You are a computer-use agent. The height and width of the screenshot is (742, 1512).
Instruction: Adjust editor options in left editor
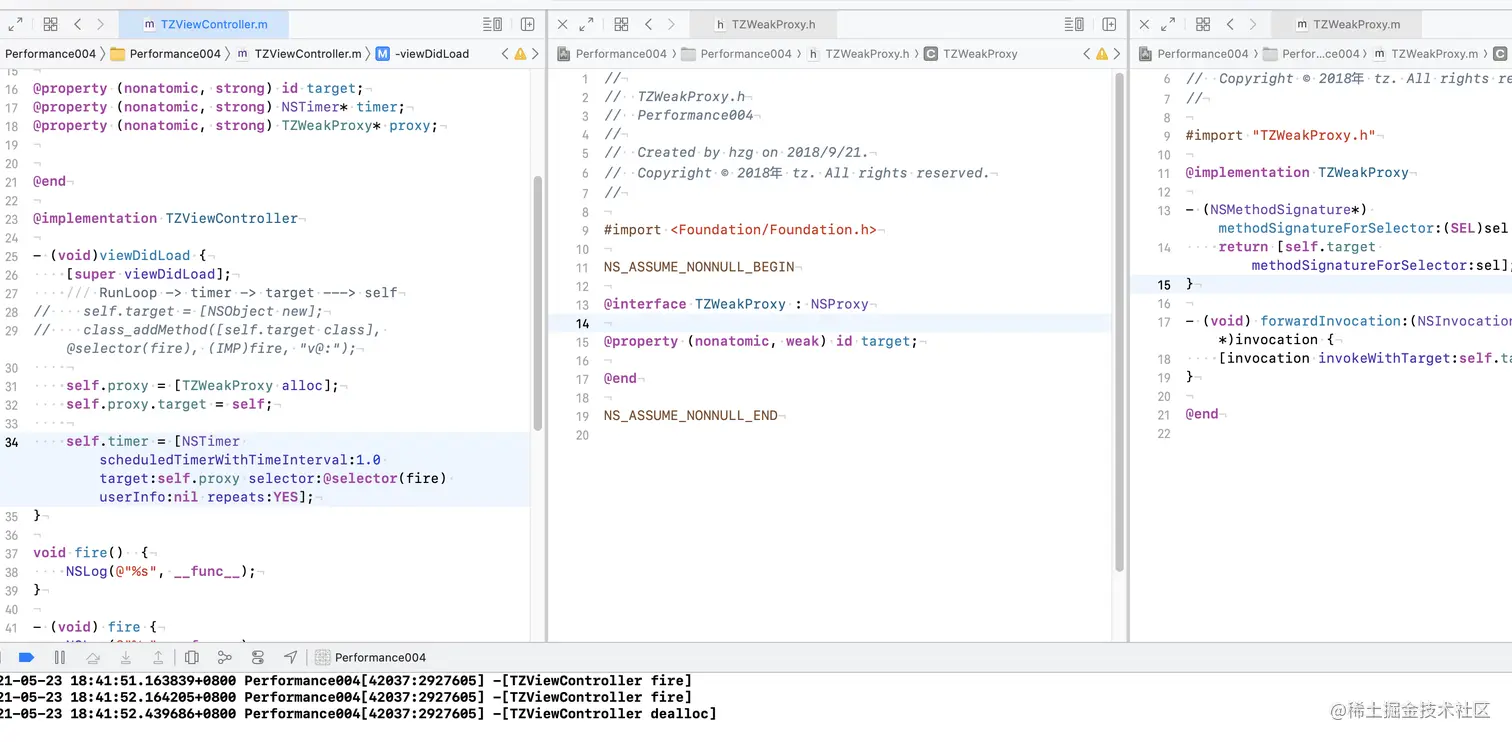tap(493, 24)
